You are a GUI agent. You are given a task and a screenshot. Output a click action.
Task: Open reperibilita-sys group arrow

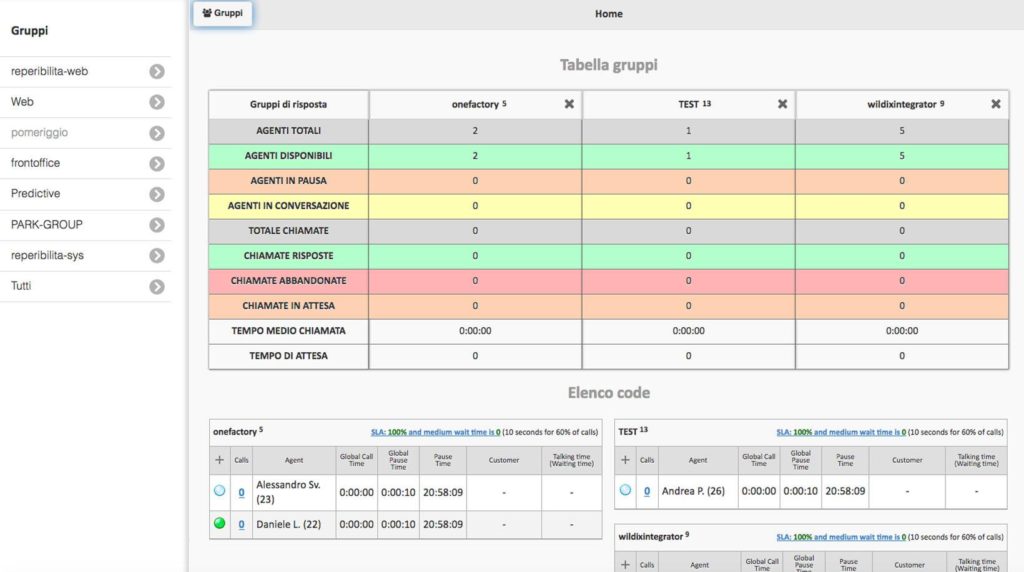coord(157,256)
